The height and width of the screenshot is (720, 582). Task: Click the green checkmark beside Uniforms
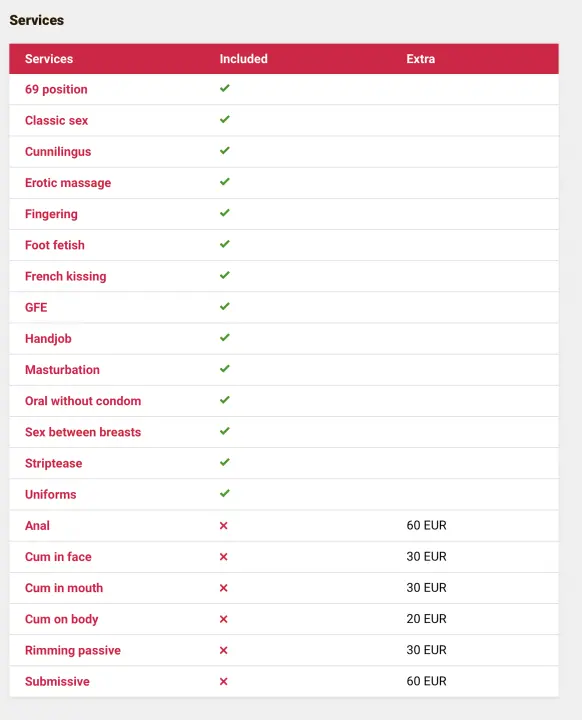coord(225,493)
